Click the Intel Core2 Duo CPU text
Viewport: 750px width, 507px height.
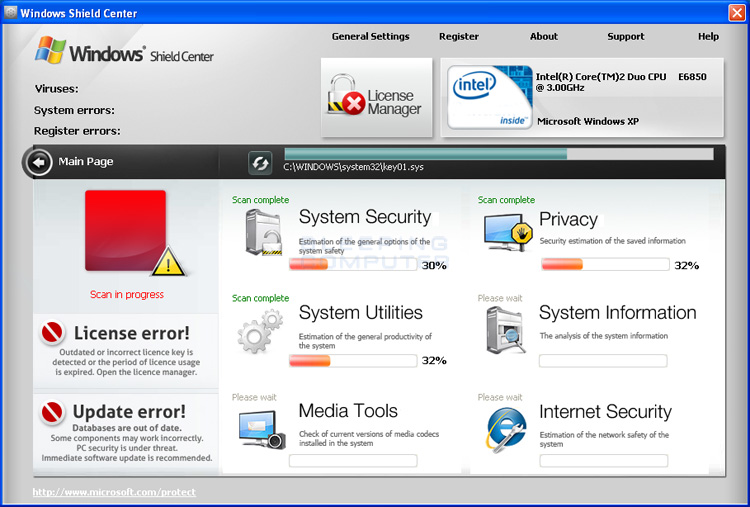click(x=621, y=82)
